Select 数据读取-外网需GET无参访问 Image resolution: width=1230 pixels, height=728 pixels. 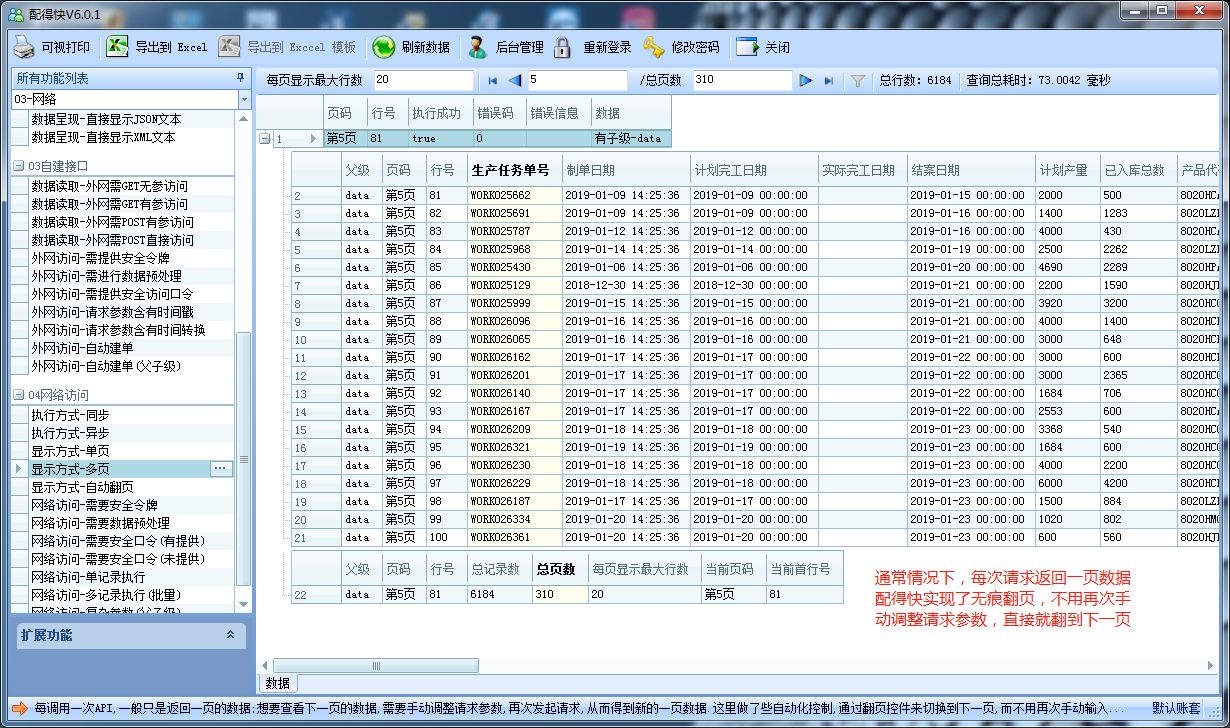point(109,186)
